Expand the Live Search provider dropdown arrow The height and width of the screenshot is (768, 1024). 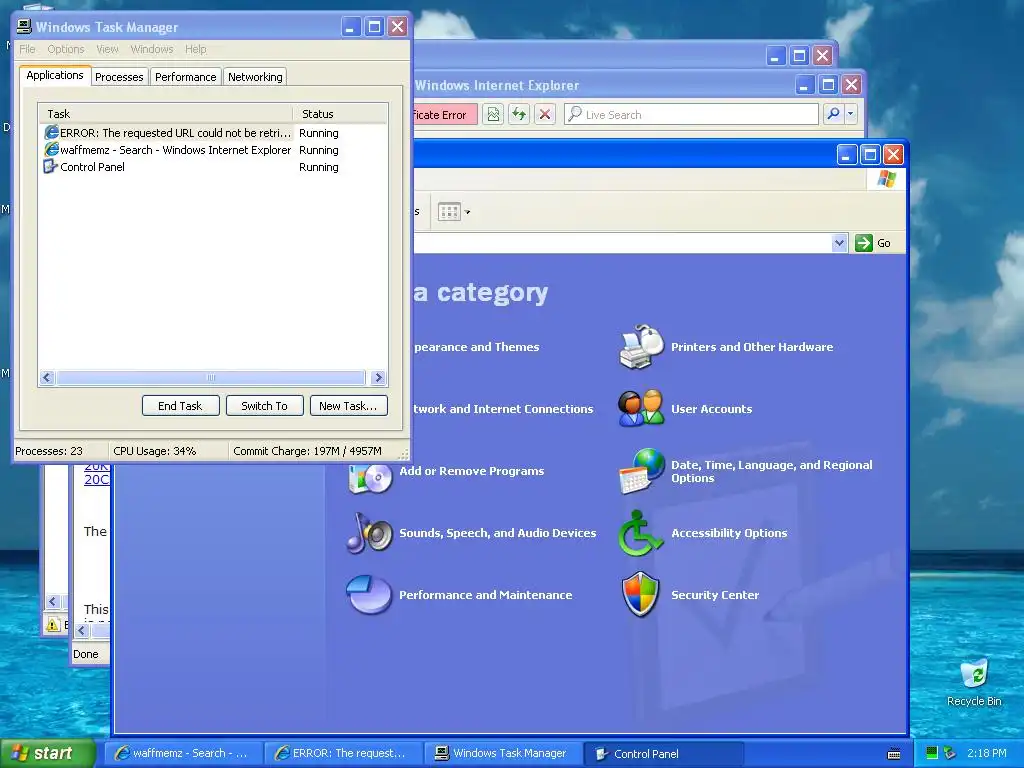pos(850,114)
